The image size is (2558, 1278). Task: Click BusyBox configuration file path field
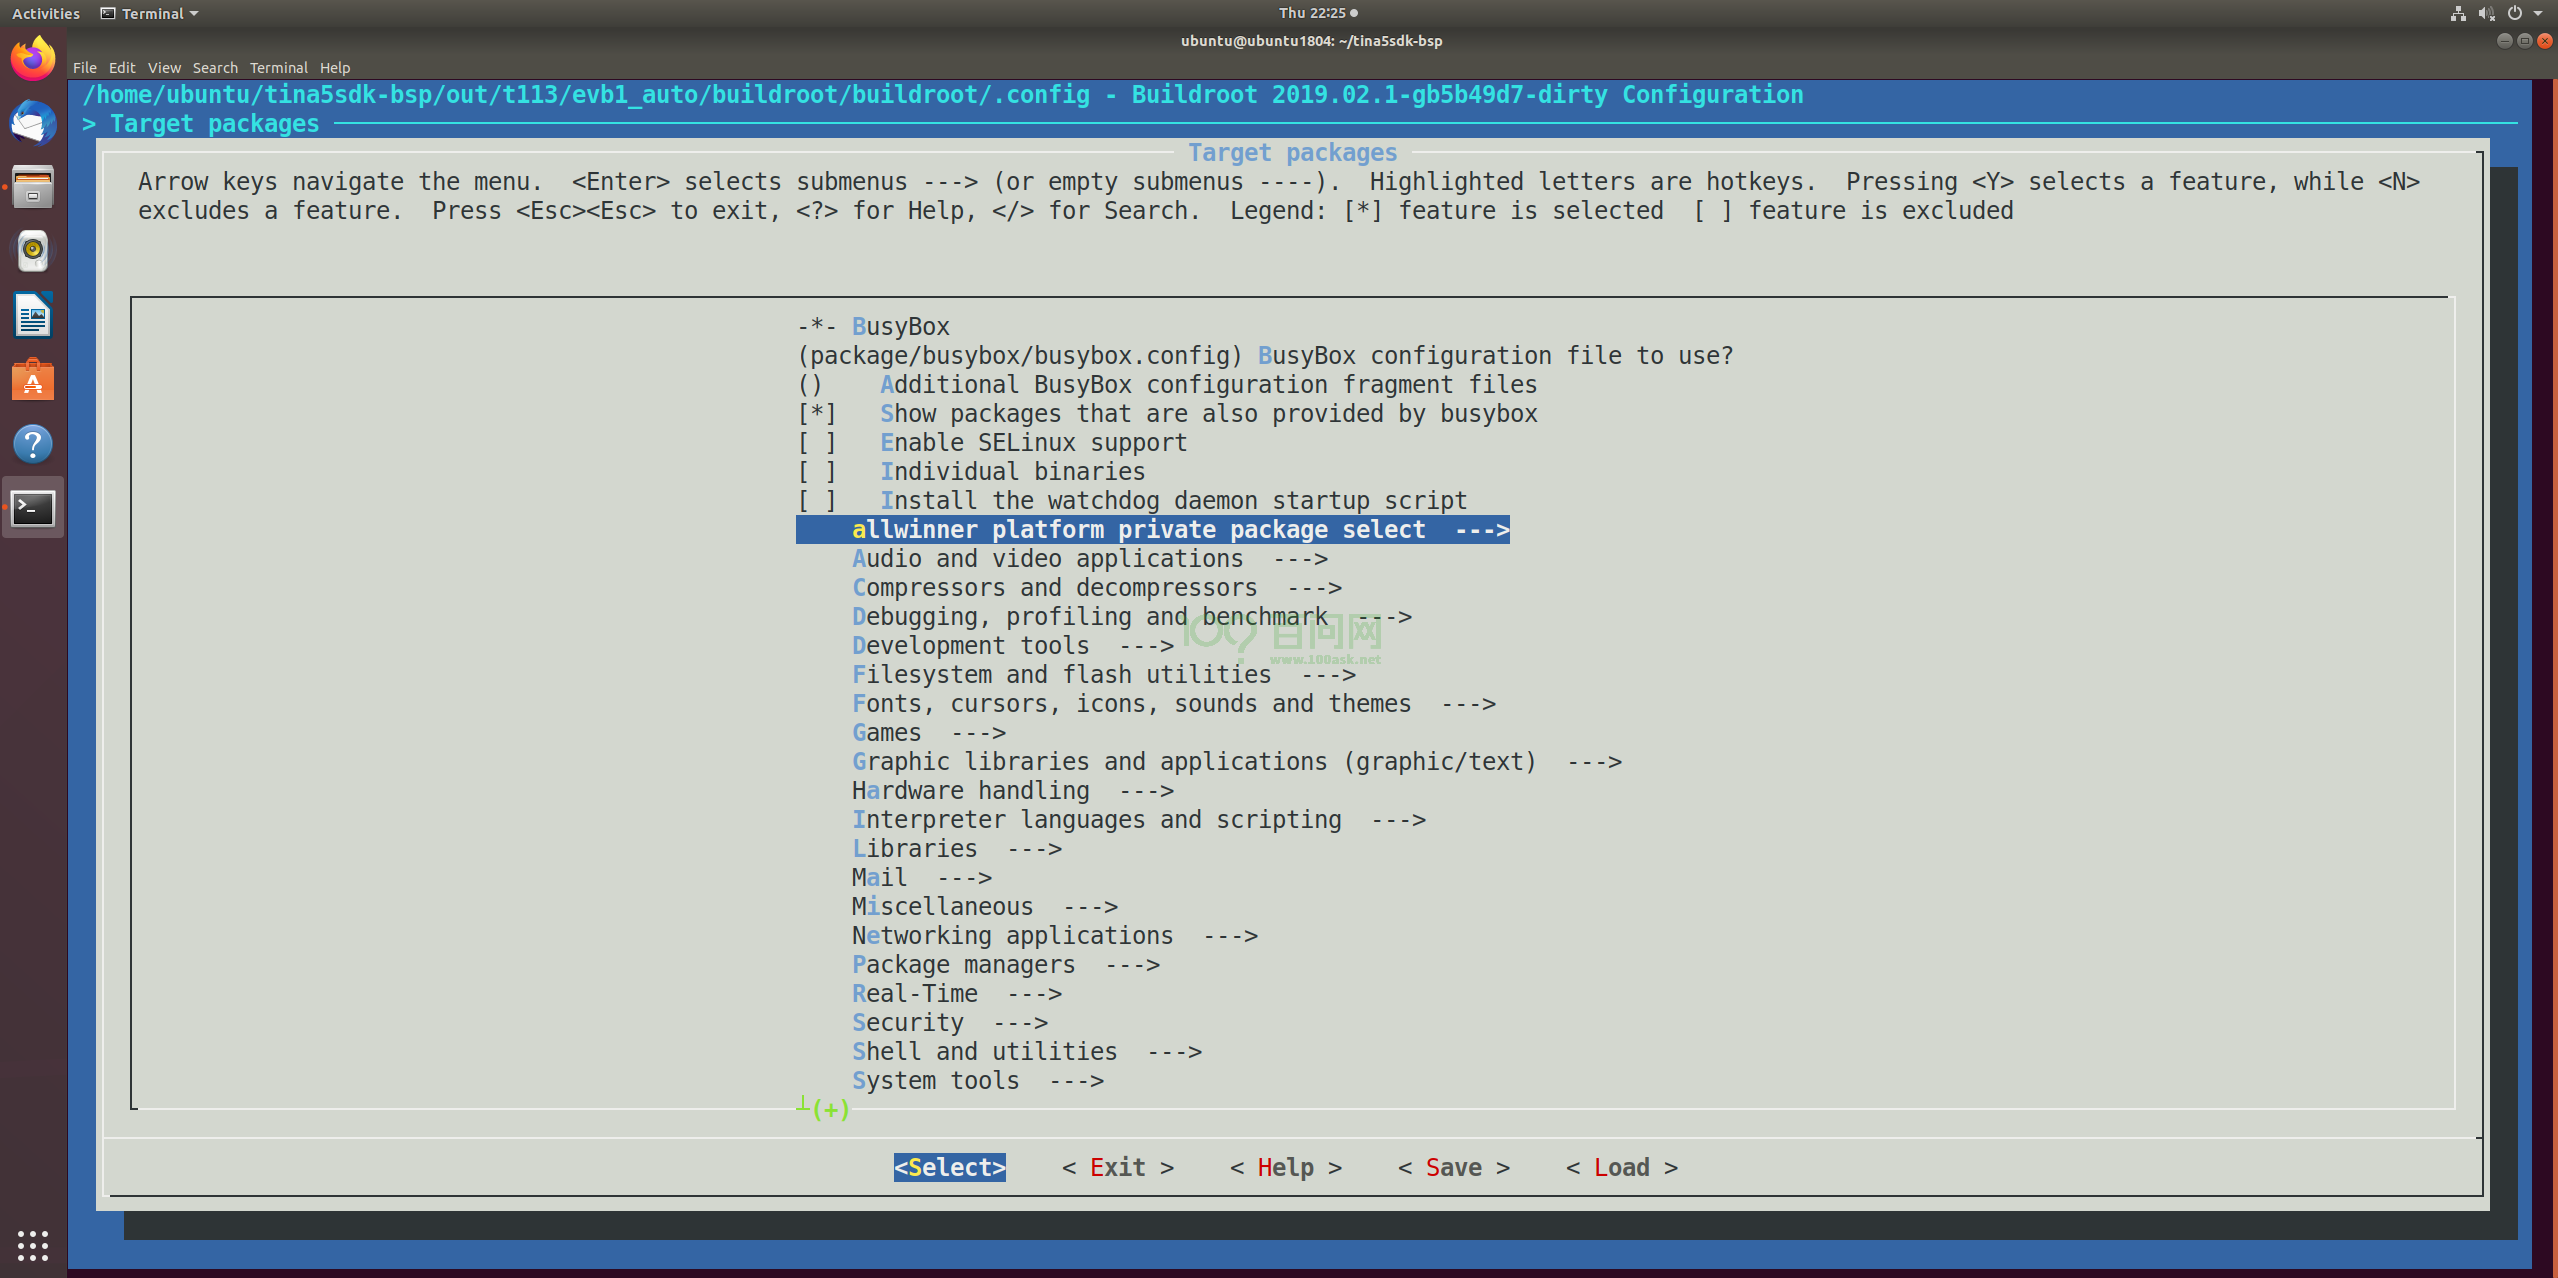(1020, 356)
